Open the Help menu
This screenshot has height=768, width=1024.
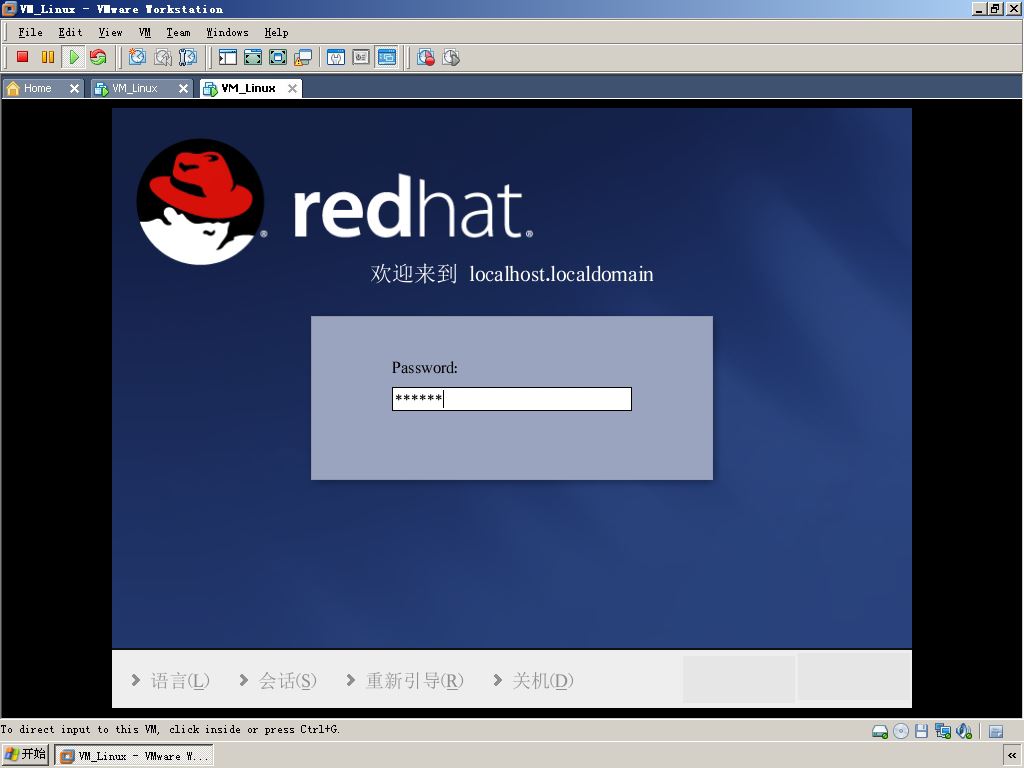pyautogui.click(x=276, y=33)
